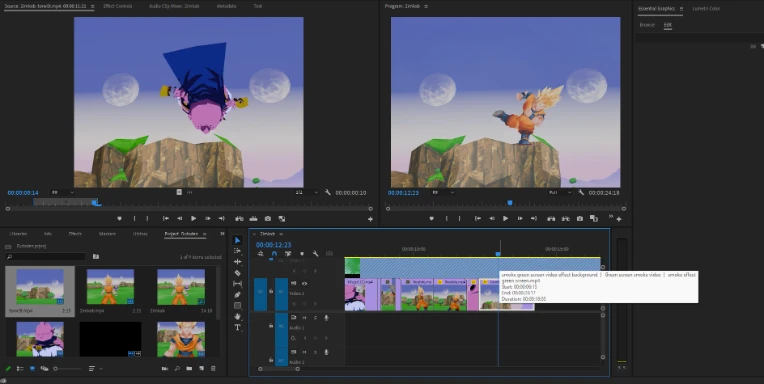Add marker in the timeline header

tap(302, 254)
